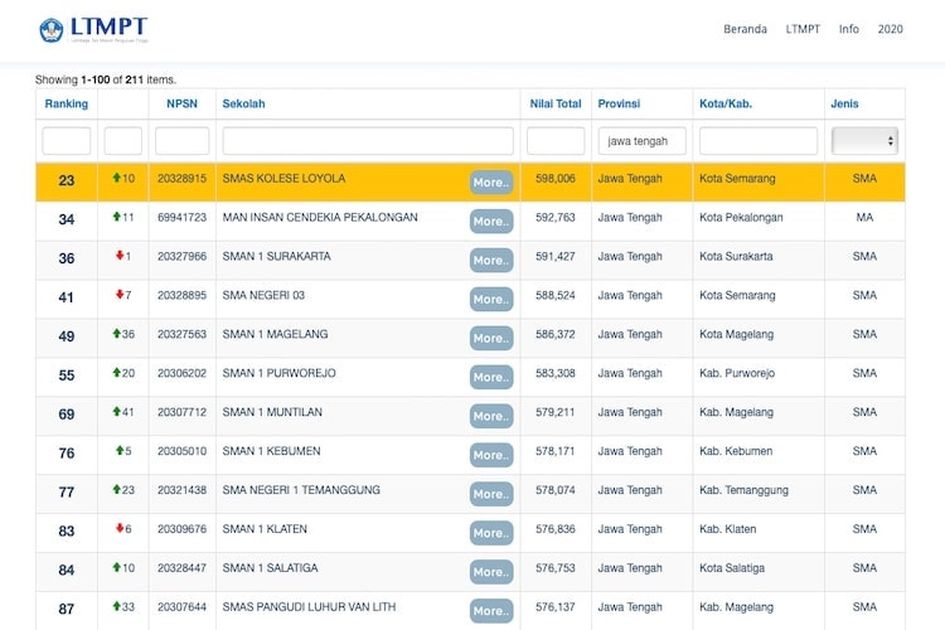Click city cell Kab. Klaten
The width and height of the screenshot is (945, 630).
pos(727,529)
